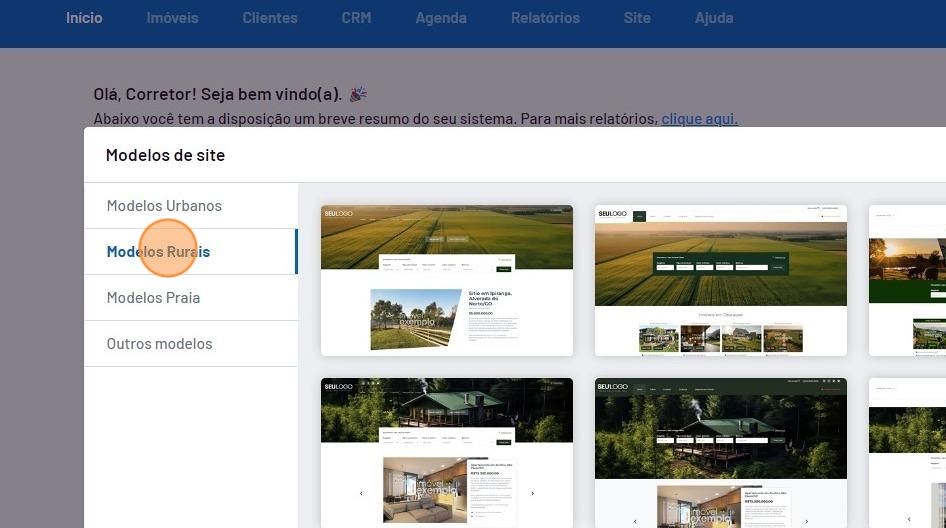
Task: Show the Modelos Praia templates
Action: point(153,298)
